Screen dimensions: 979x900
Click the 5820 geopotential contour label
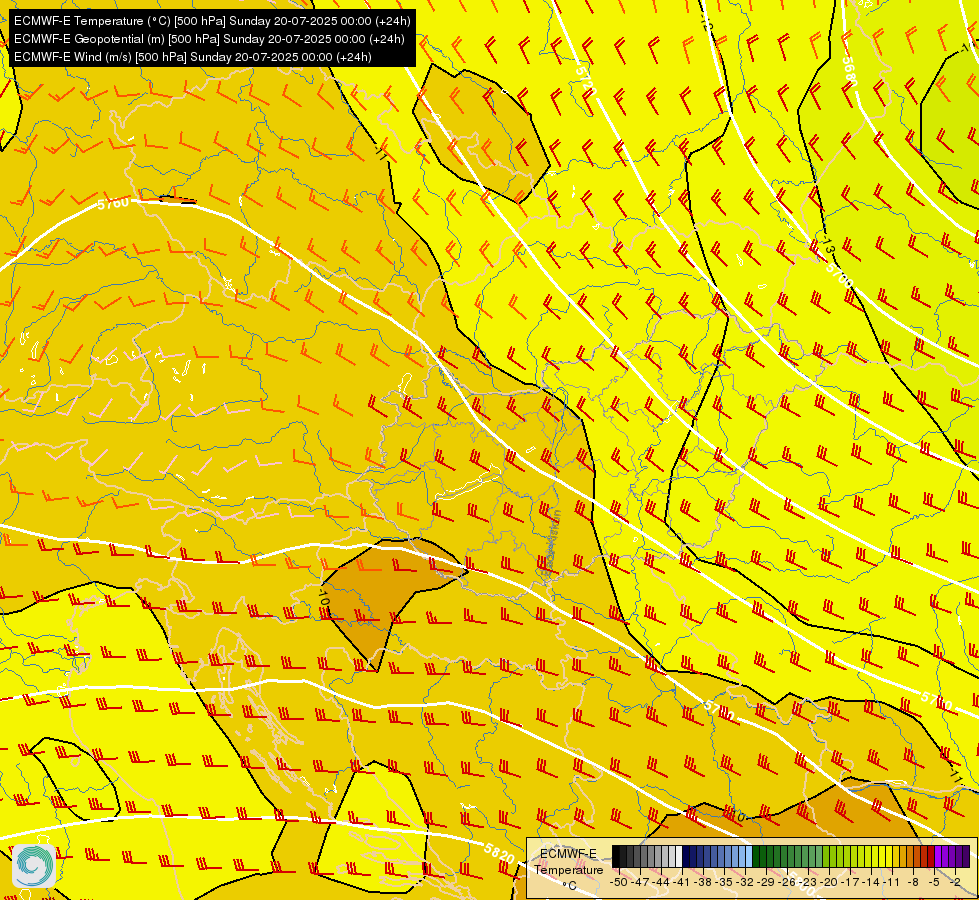tap(499, 854)
